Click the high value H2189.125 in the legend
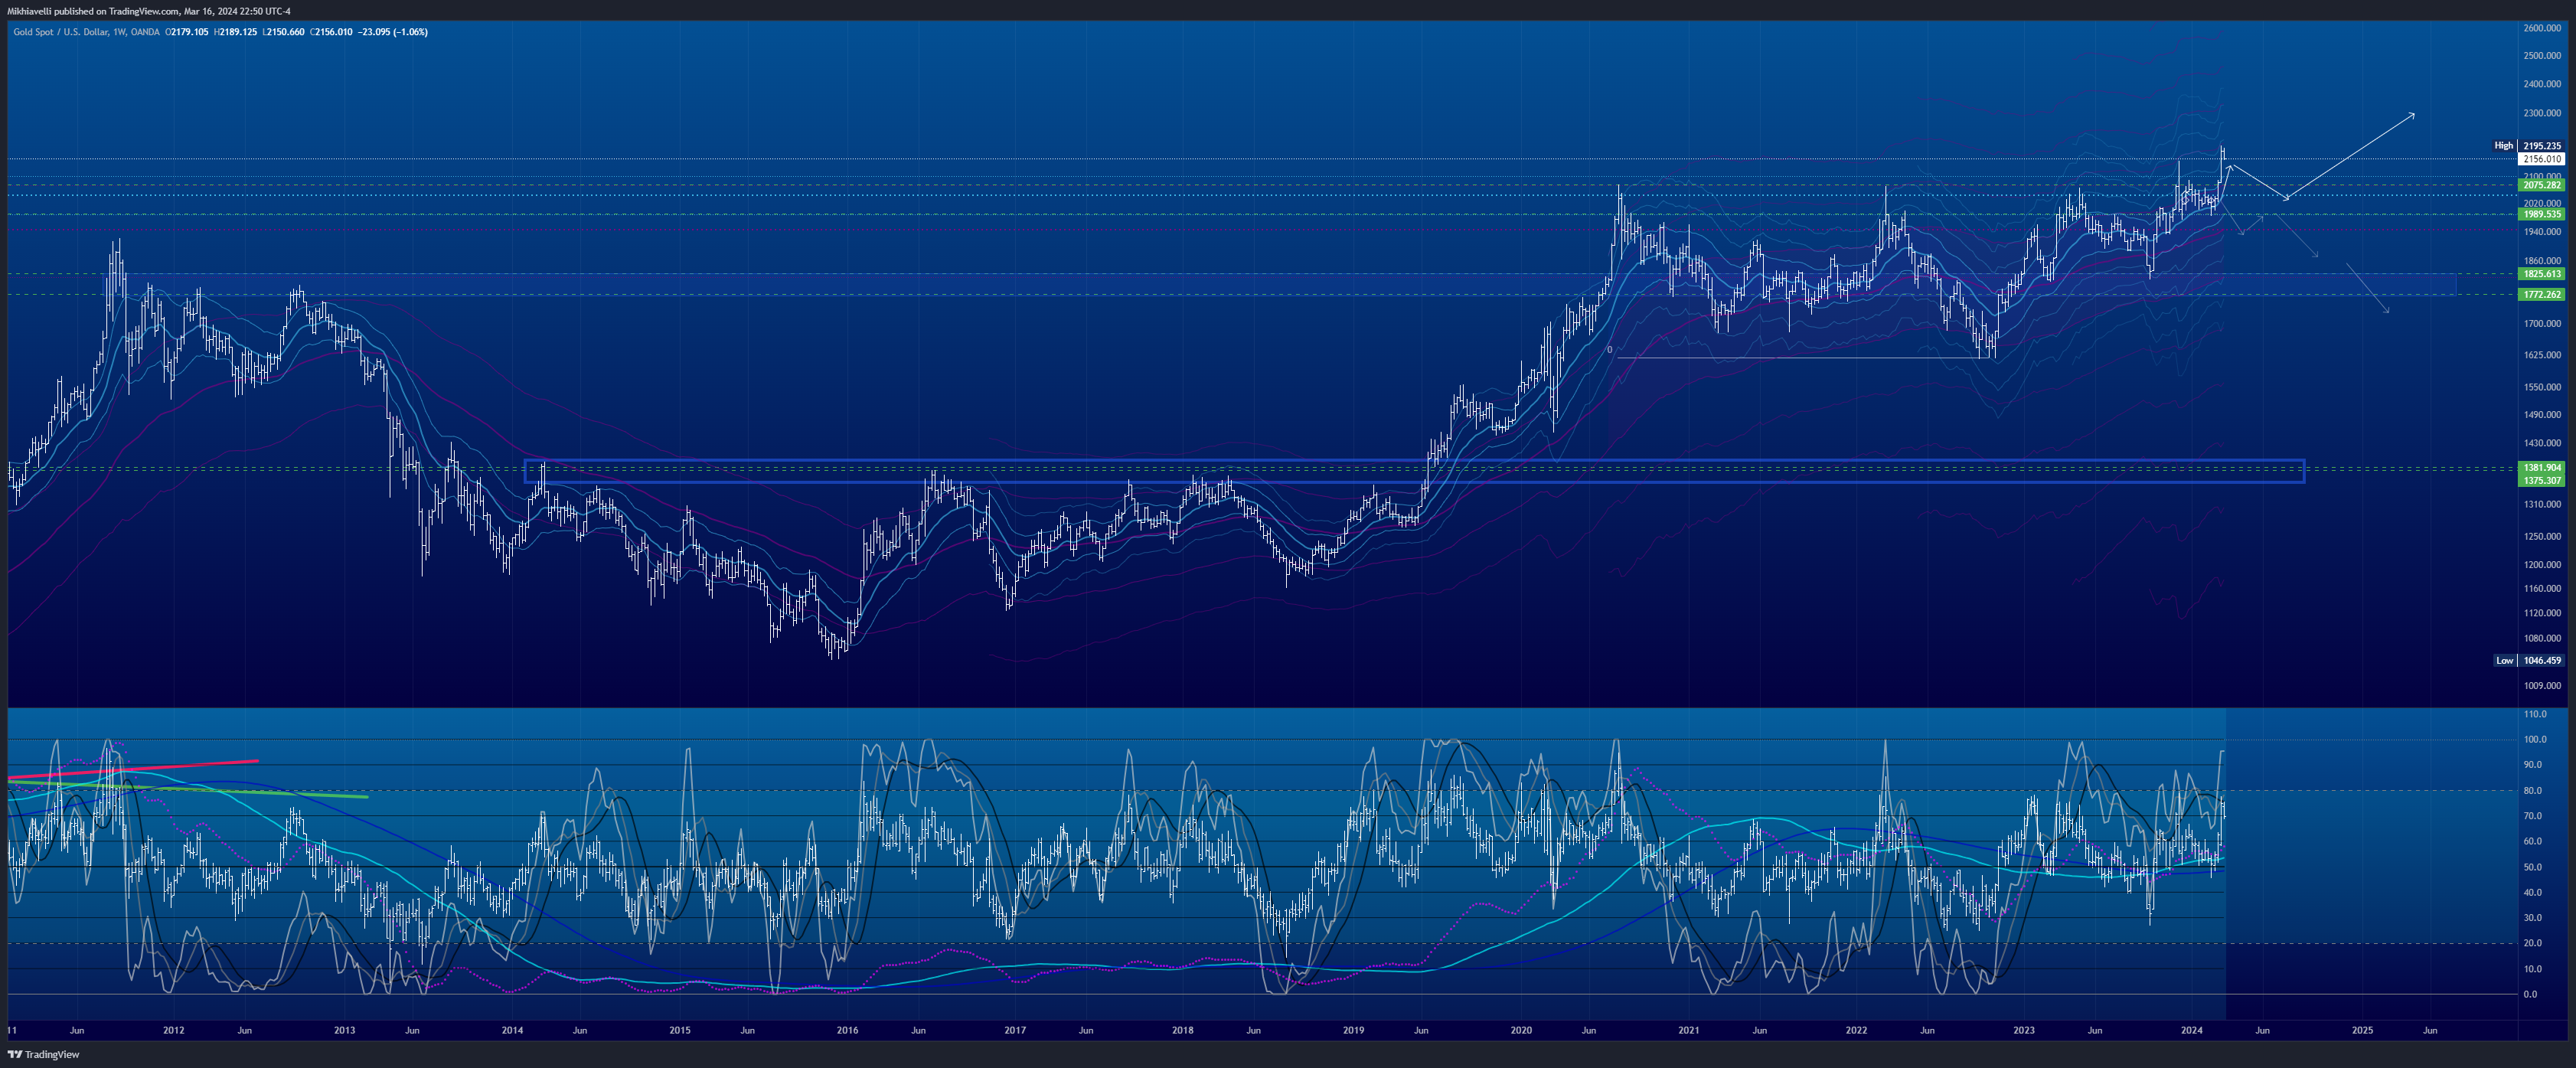Viewport: 2576px width, 1068px height. 236,32
